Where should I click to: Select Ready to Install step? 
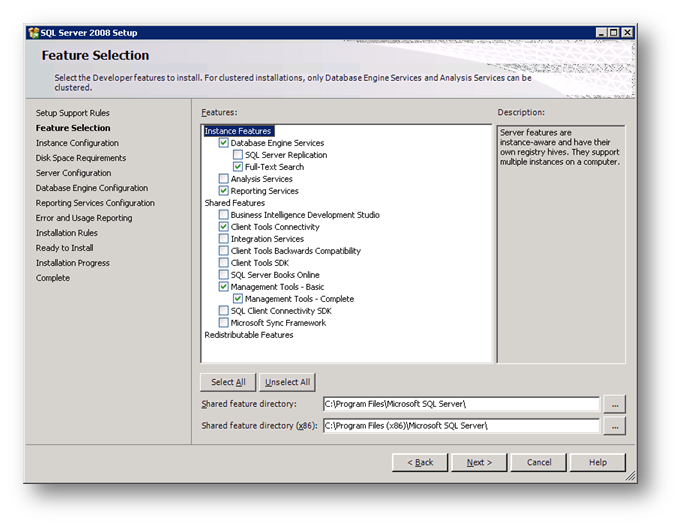(x=64, y=248)
